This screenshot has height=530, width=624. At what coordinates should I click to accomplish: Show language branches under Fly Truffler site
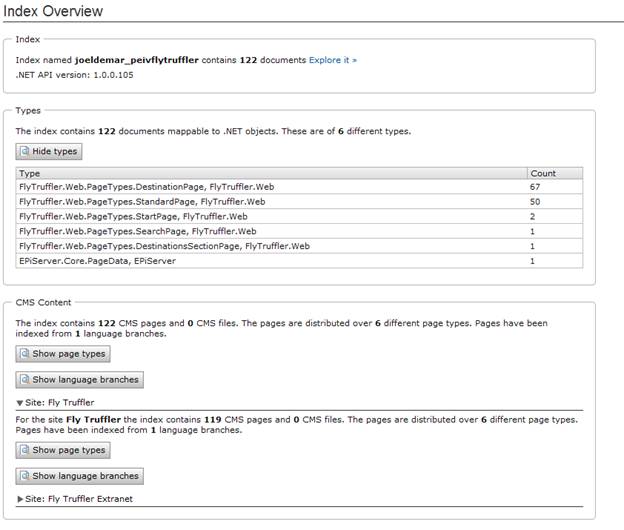(x=79, y=476)
